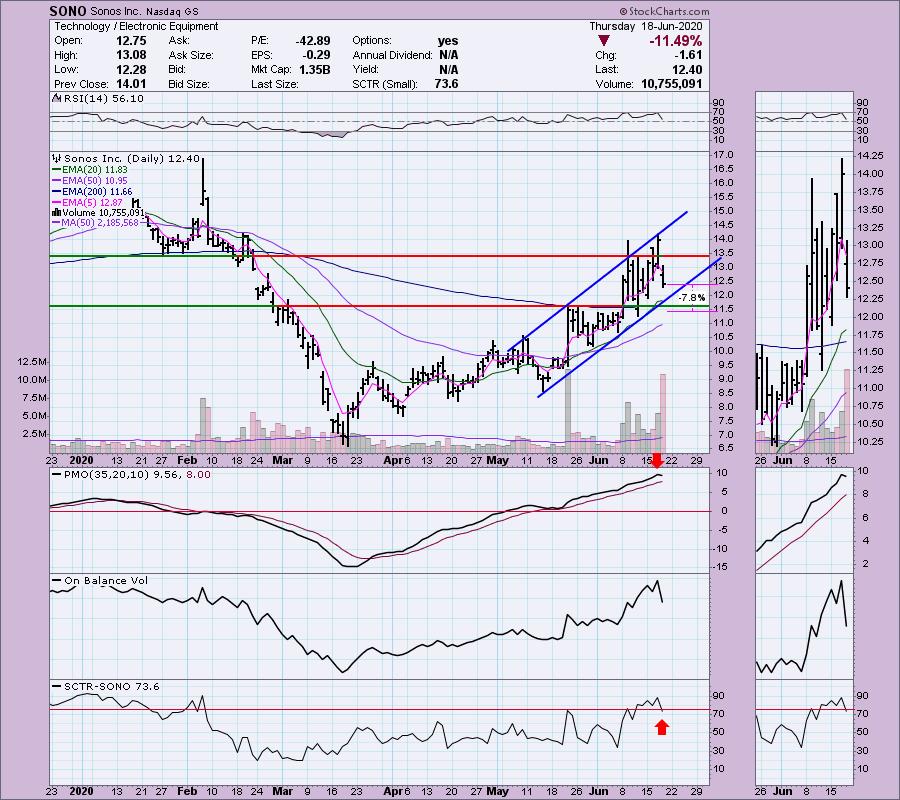The height and width of the screenshot is (800, 900).
Task: Click the company name Sonos Inc.
Action: pyautogui.click(x=117, y=11)
